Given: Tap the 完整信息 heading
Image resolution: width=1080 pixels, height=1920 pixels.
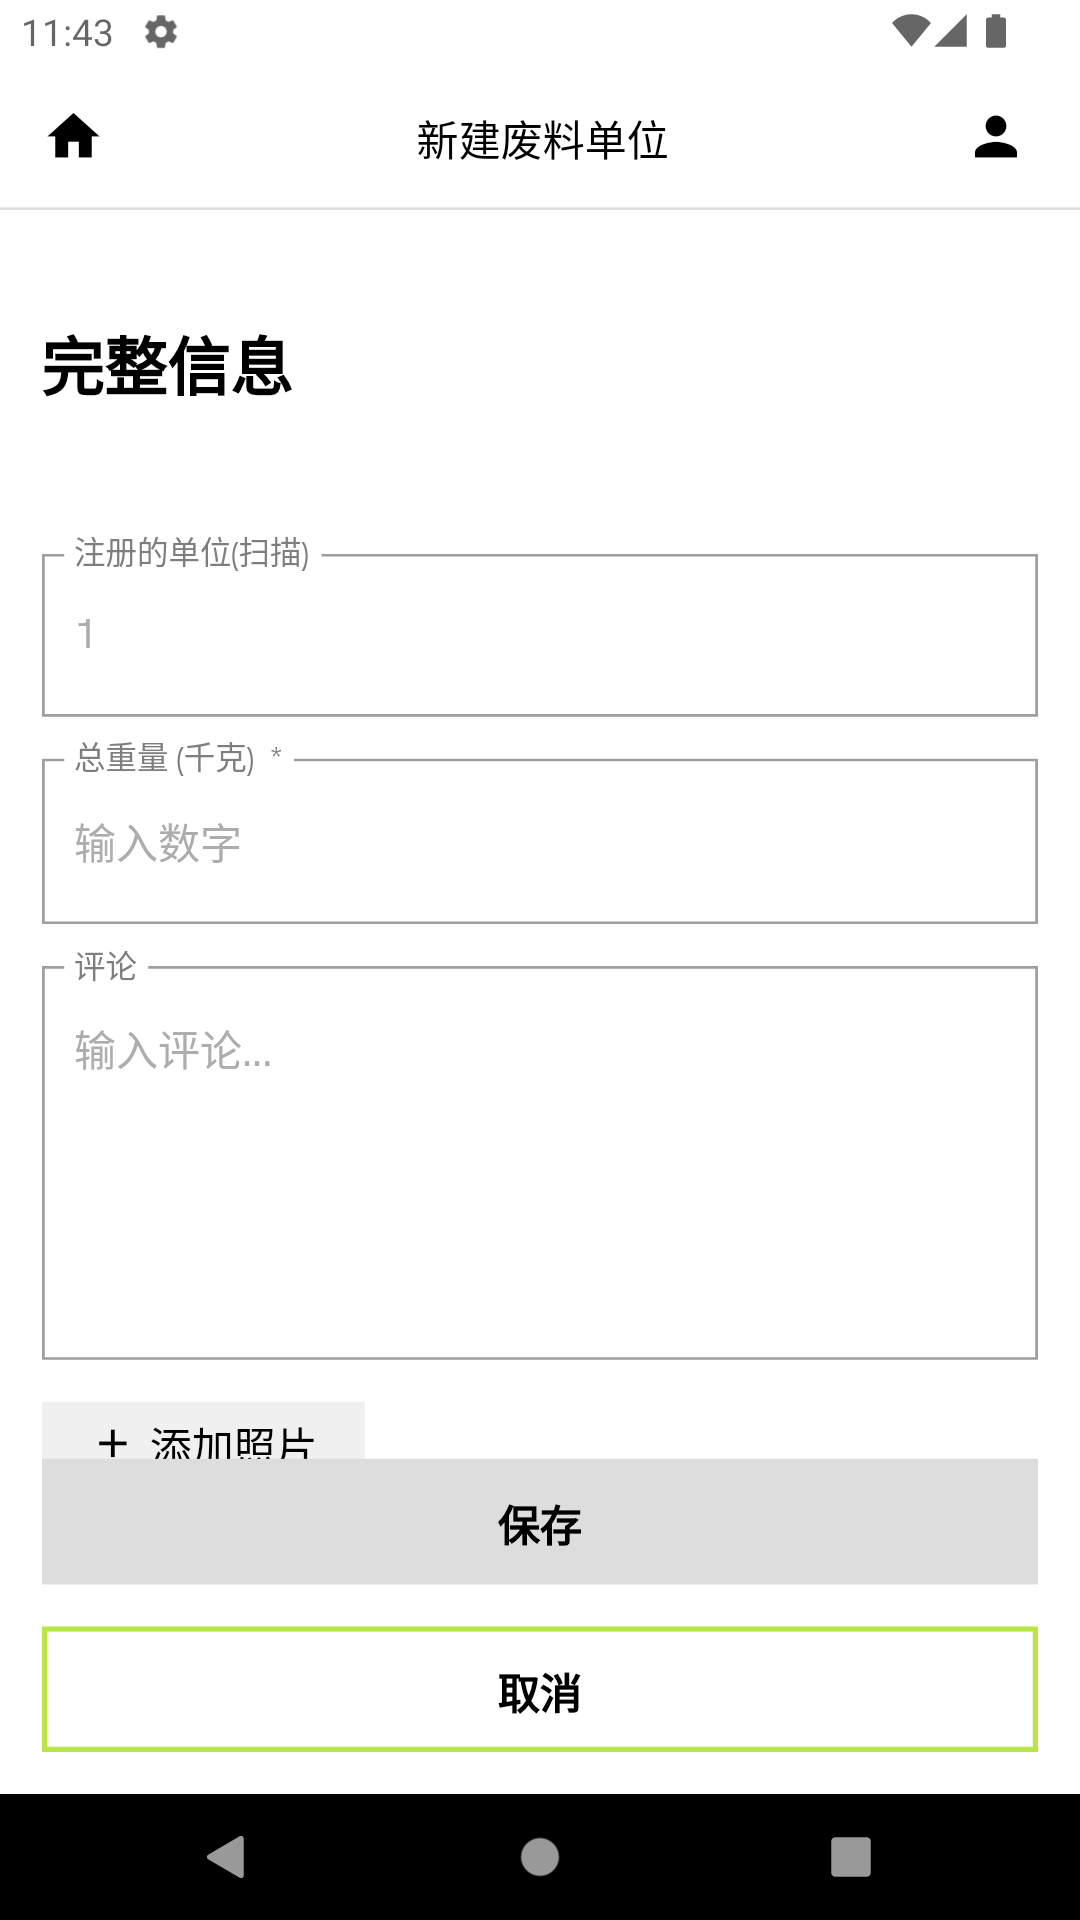Looking at the screenshot, I should [167, 367].
